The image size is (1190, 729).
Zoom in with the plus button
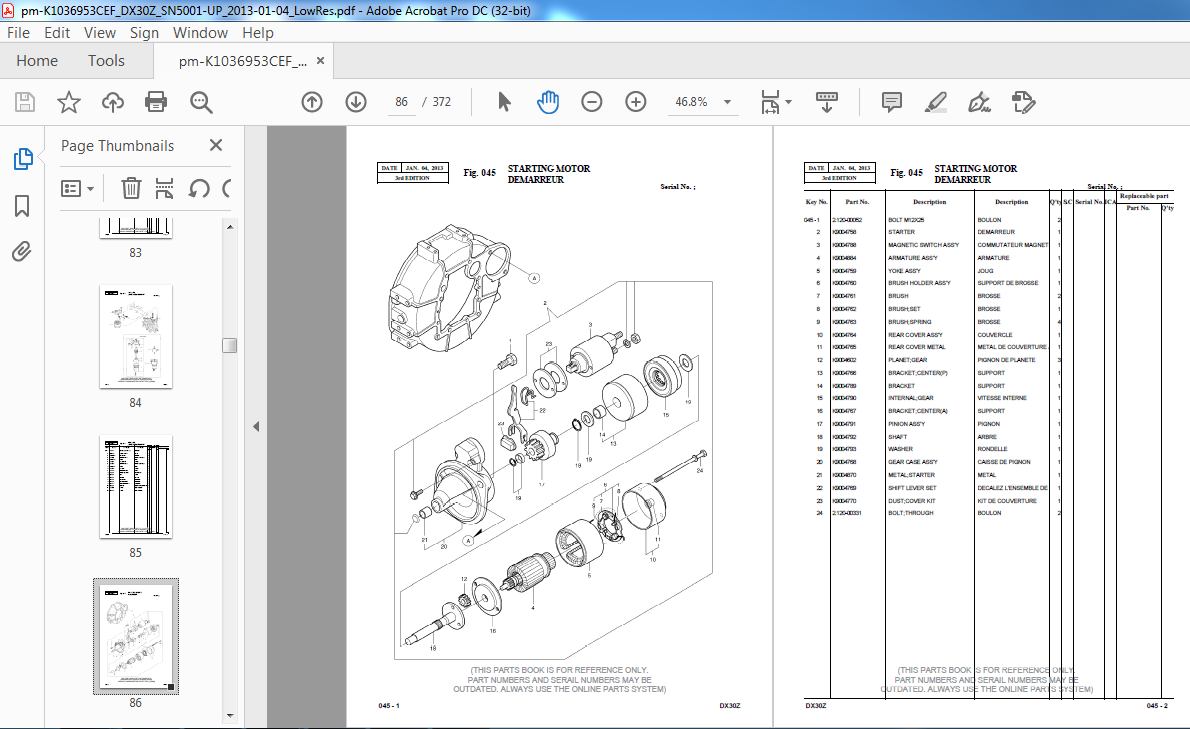click(x=636, y=102)
